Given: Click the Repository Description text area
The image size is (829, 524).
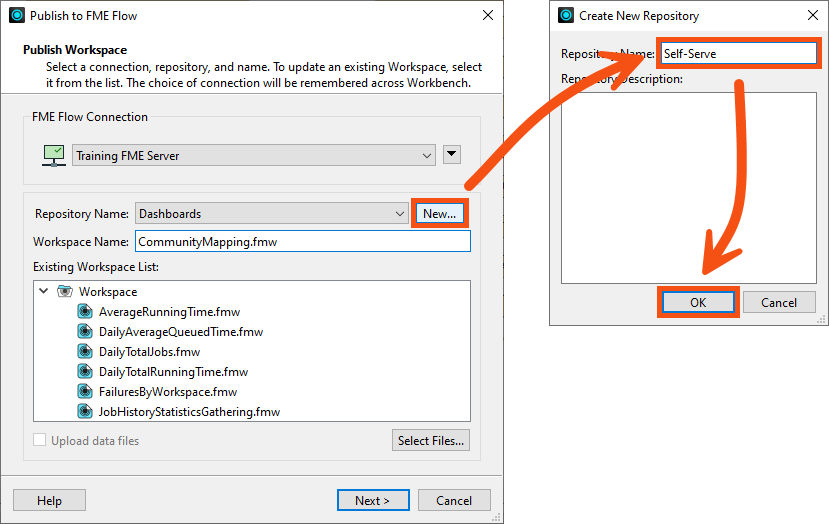Looking at the screenshot, I should pos(689,188).
